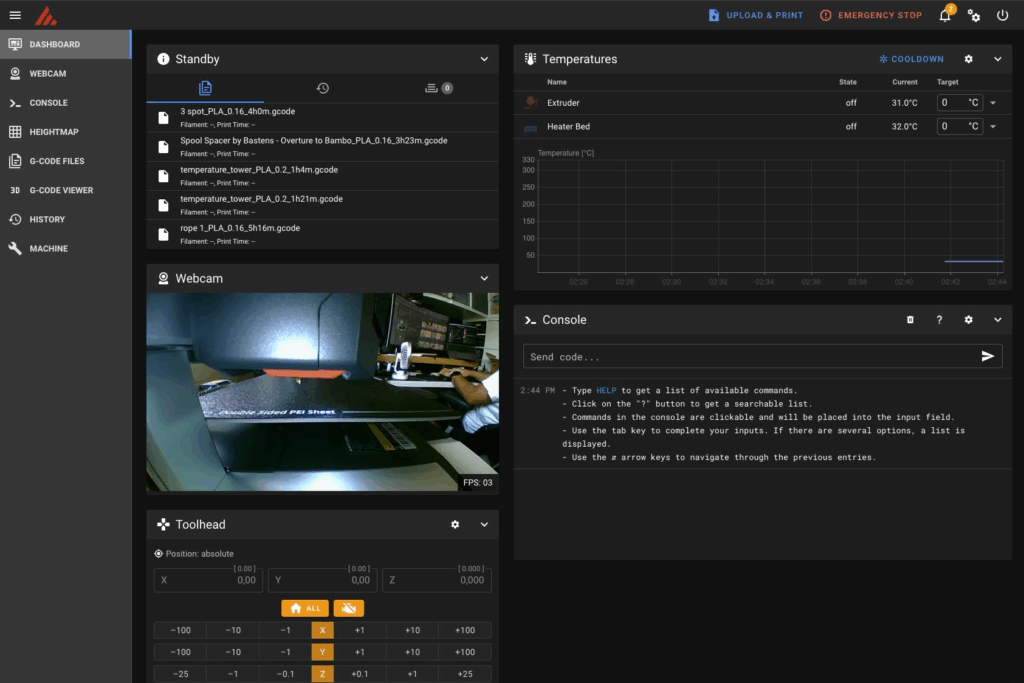Image resolution: width=1024 pixels, height=683 pixels.
Task: Open Heater Bed target preset dropdown
Action: [x=993, y=127]
